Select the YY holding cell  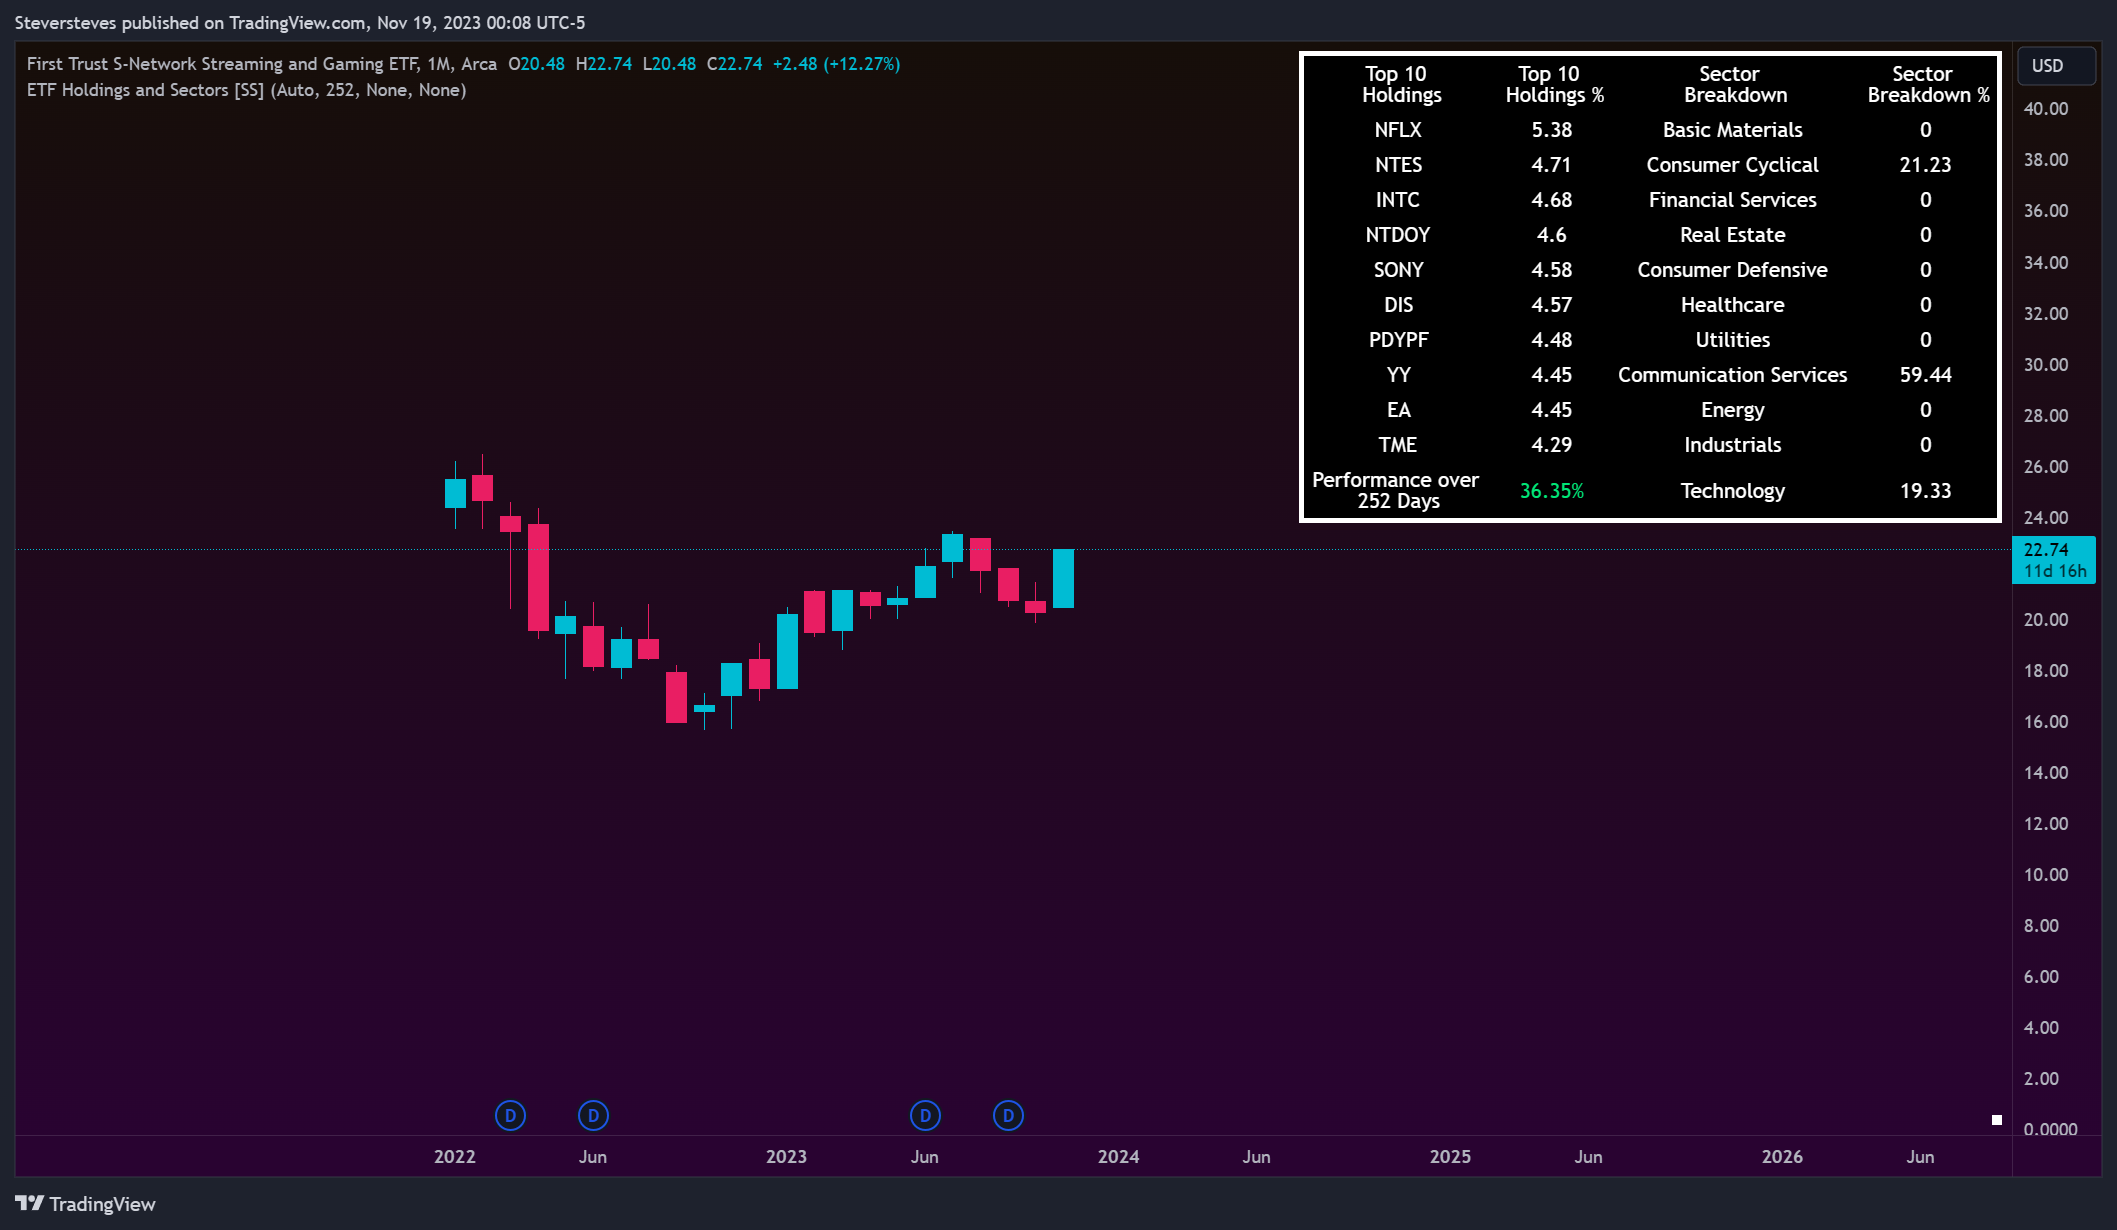click(x=1398, y=375)
